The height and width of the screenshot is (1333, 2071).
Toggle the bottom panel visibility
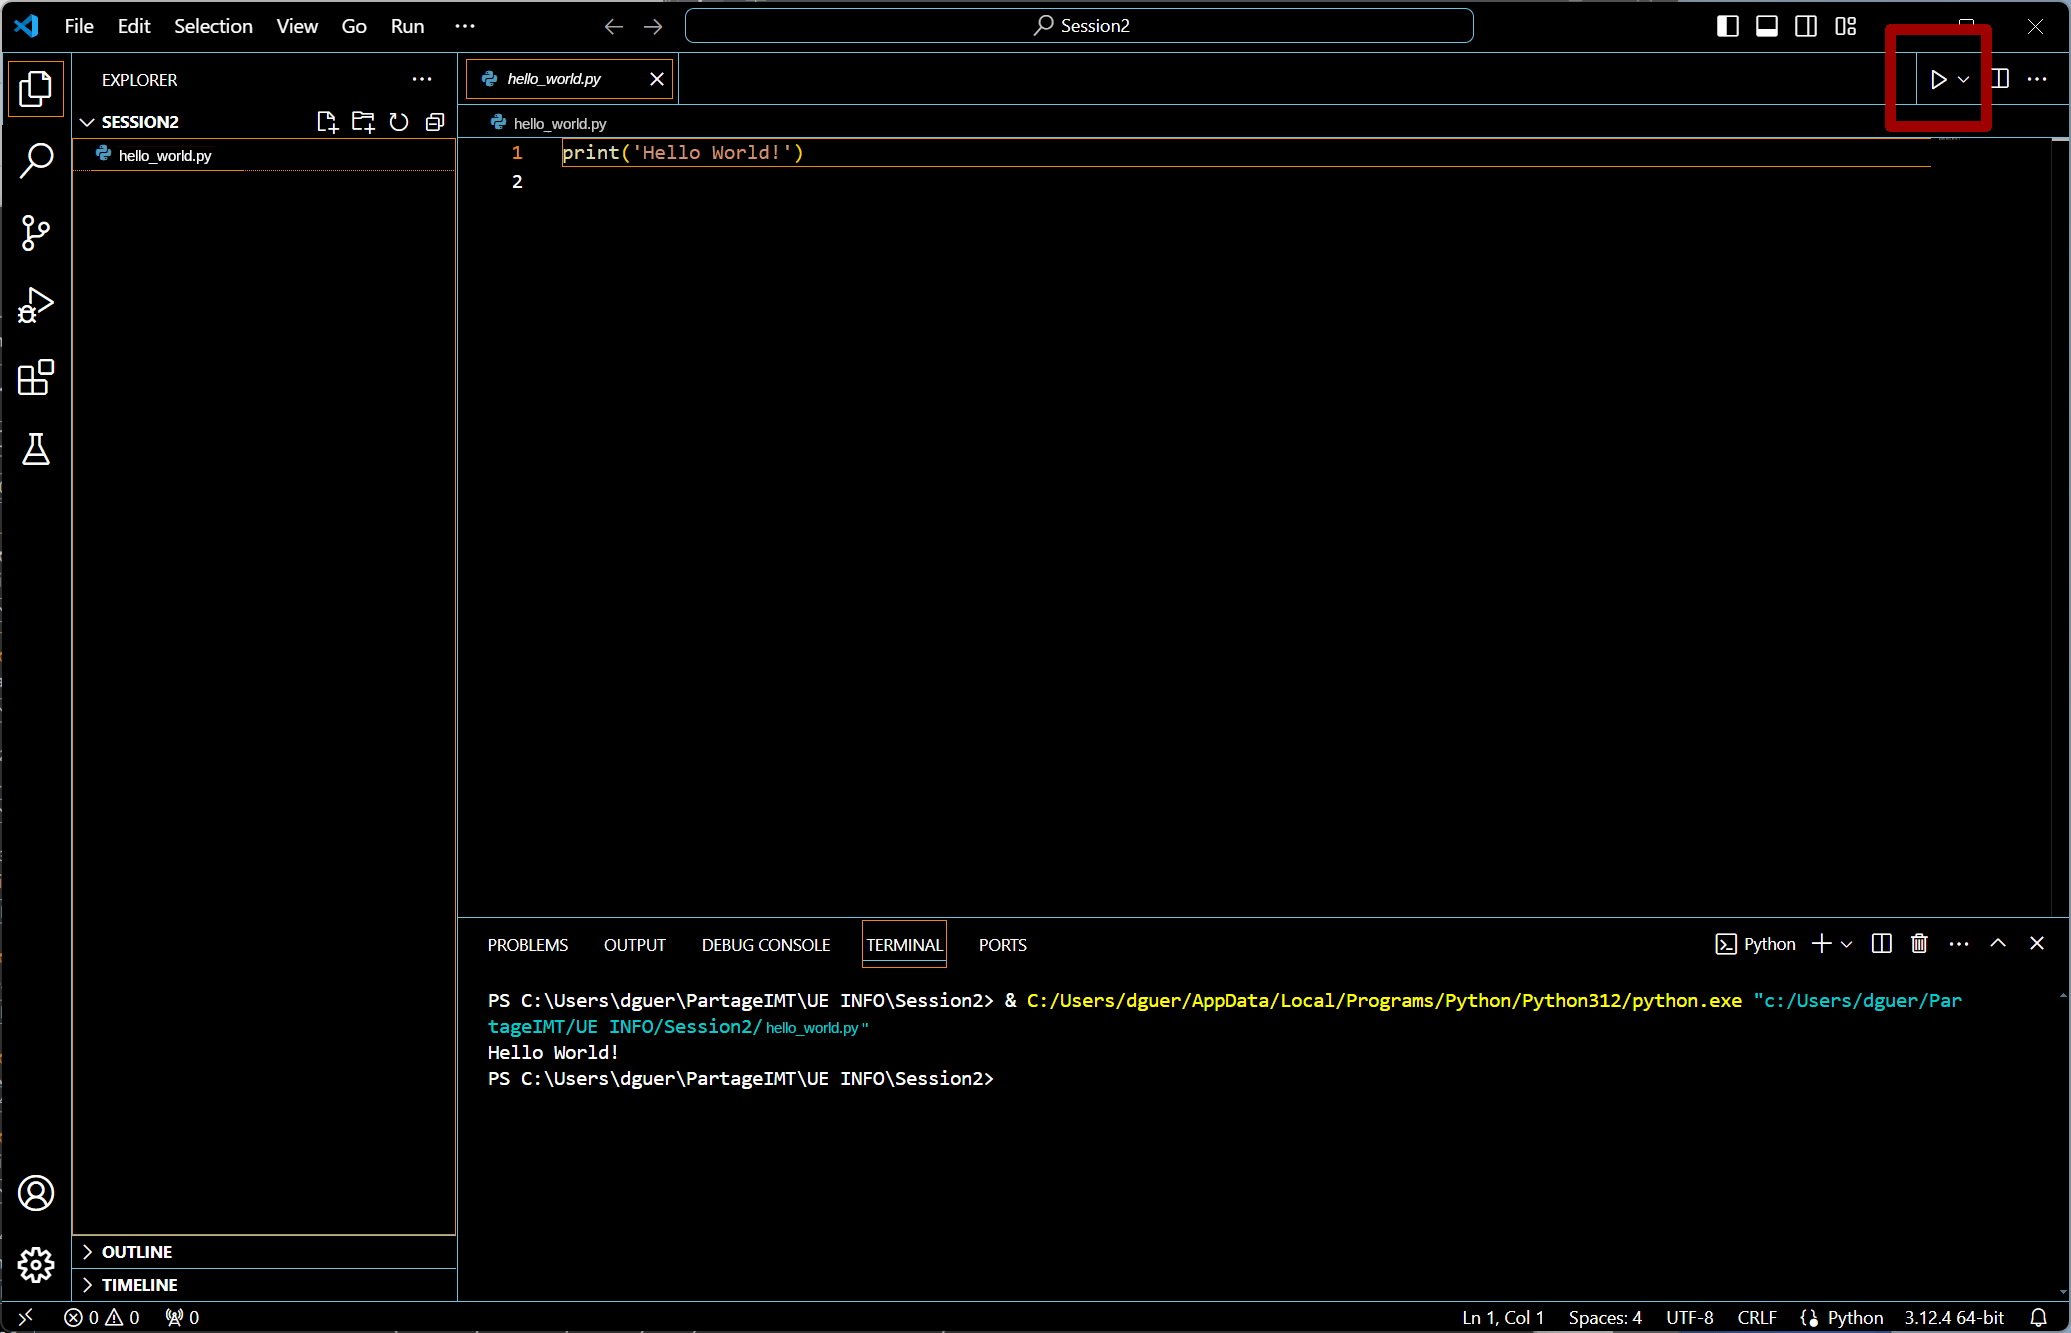point(1767,26)
